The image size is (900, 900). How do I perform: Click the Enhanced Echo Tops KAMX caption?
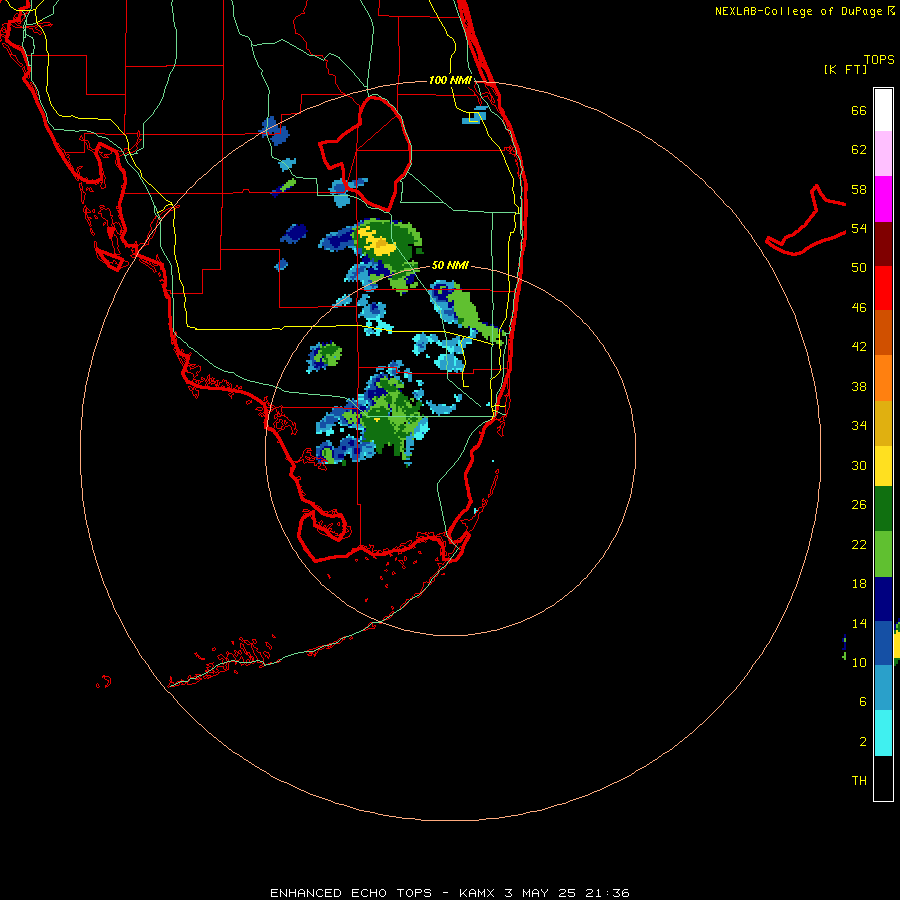[x=450, y=893]
